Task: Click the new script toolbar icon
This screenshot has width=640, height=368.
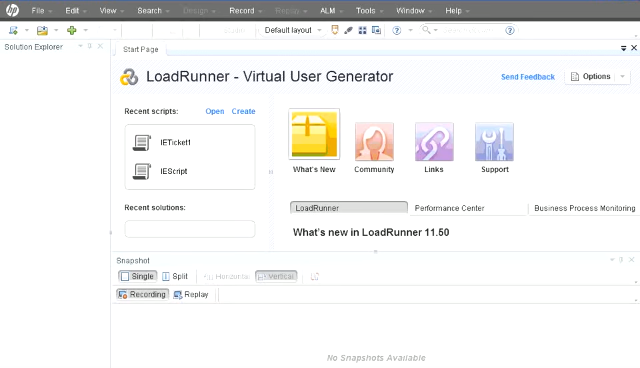Action: pos(13,30)
